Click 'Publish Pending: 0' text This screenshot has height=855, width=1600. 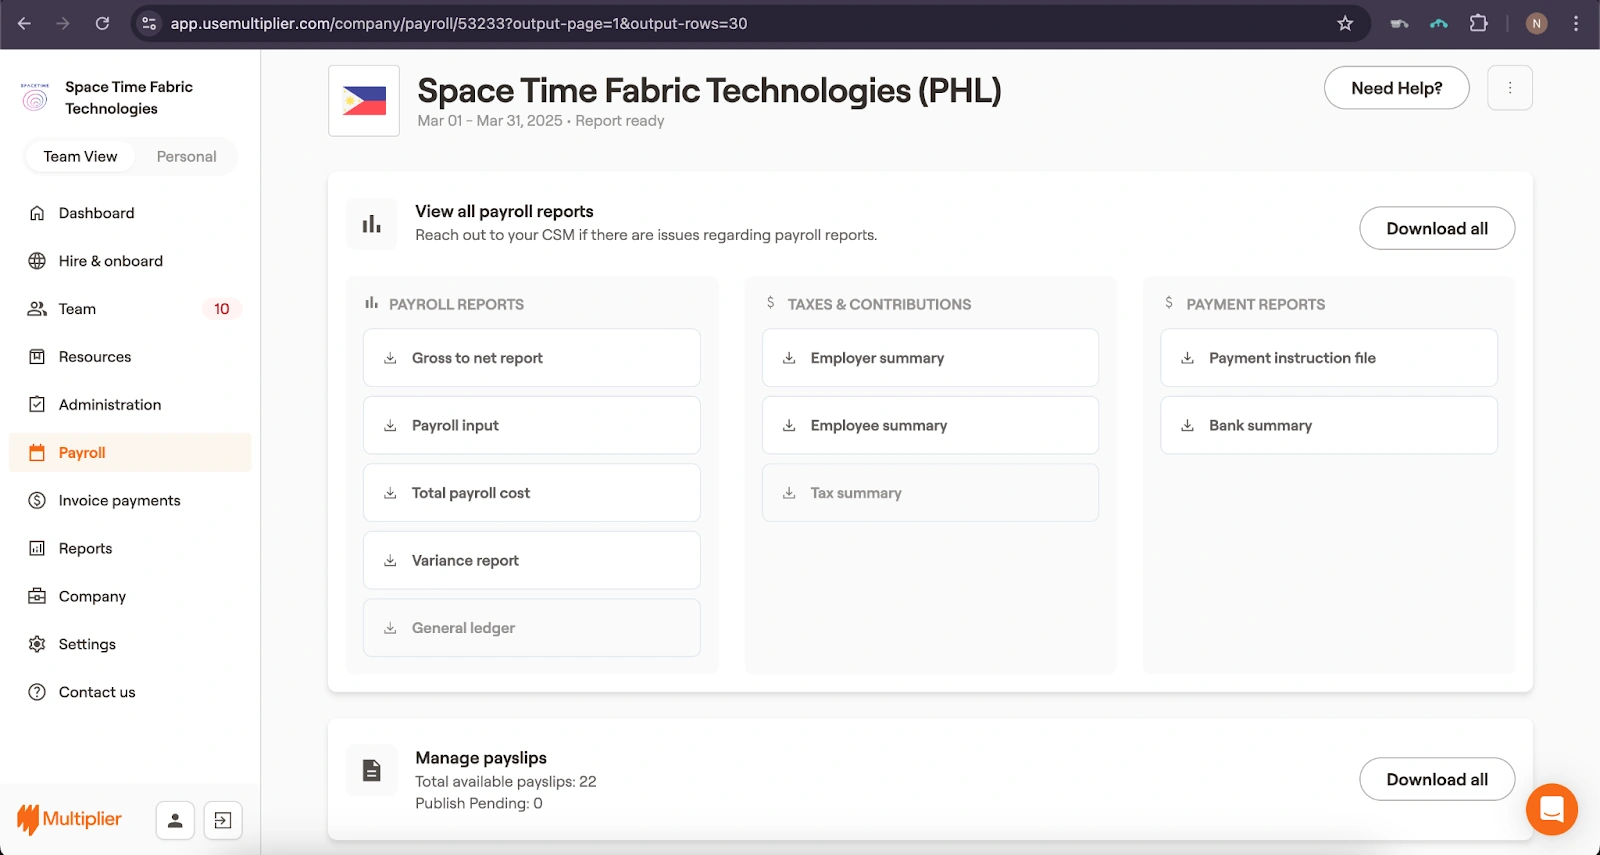[x=479, y=803]
